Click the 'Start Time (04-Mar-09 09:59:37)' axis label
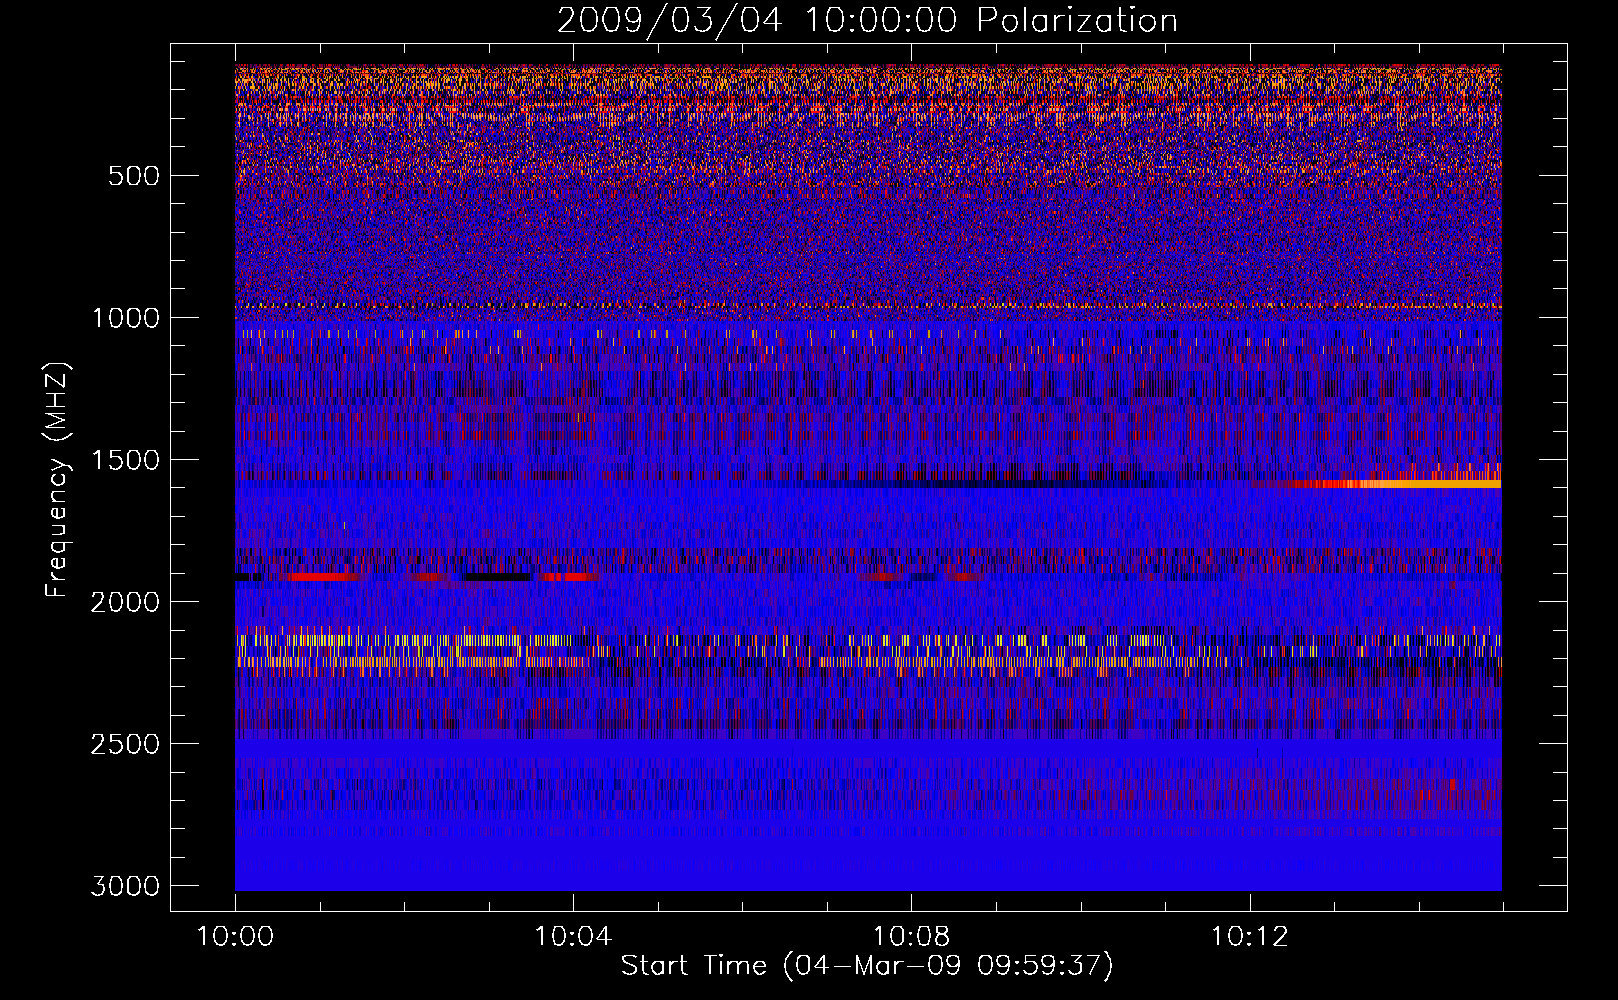 (x=867, y=966)
